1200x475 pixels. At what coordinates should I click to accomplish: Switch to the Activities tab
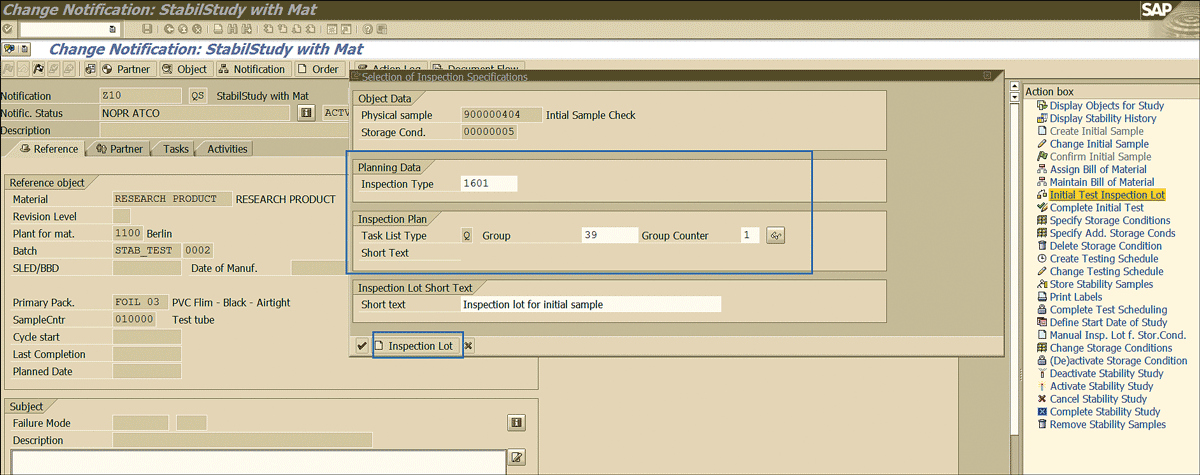click(x=227, y=149)
